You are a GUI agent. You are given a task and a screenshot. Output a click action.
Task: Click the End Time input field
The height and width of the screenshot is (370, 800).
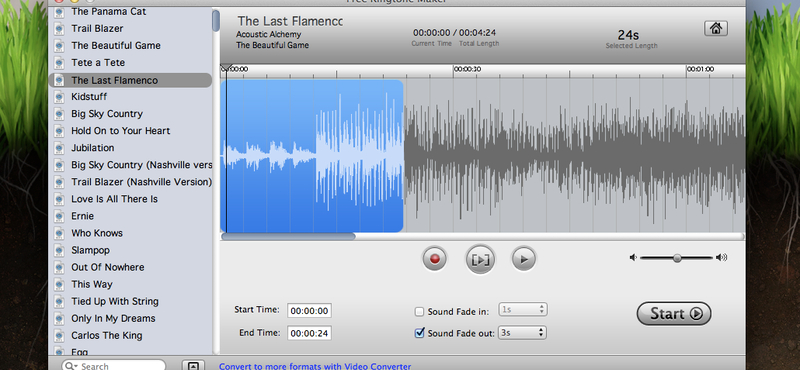309,333
